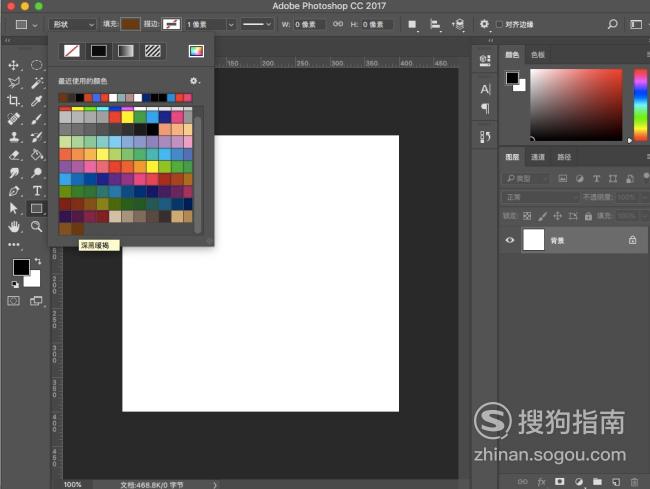Select the Eyedropper tool
Screen dimensions: 650x489
coord(36,101)
